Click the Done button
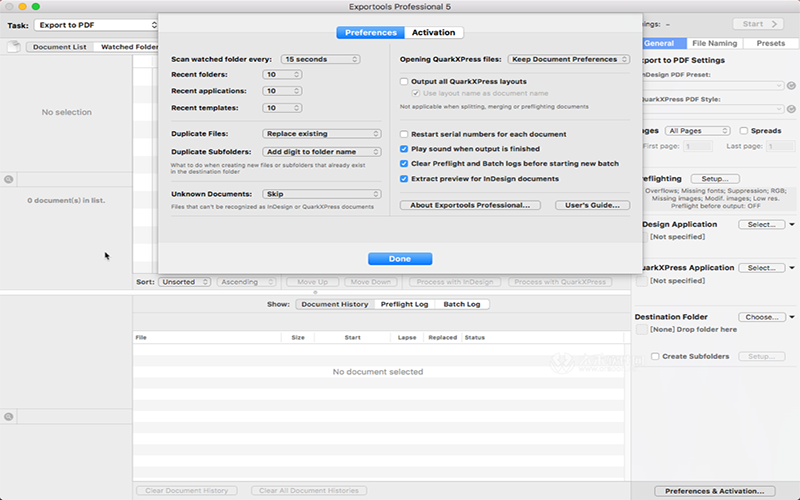Viewport: 800px width, 500px height. click(400, 259)
